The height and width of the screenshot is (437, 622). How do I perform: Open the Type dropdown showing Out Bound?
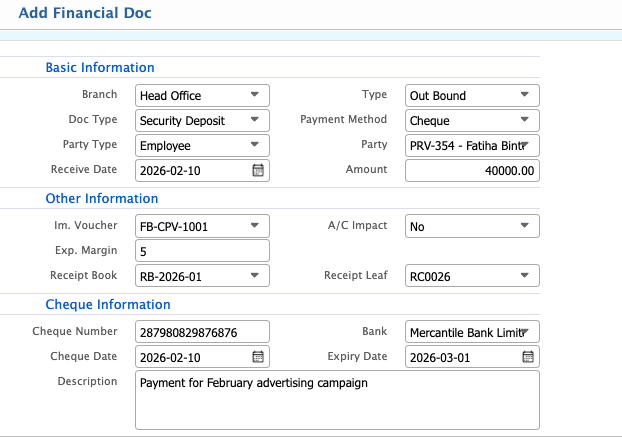tap(472, 96)
